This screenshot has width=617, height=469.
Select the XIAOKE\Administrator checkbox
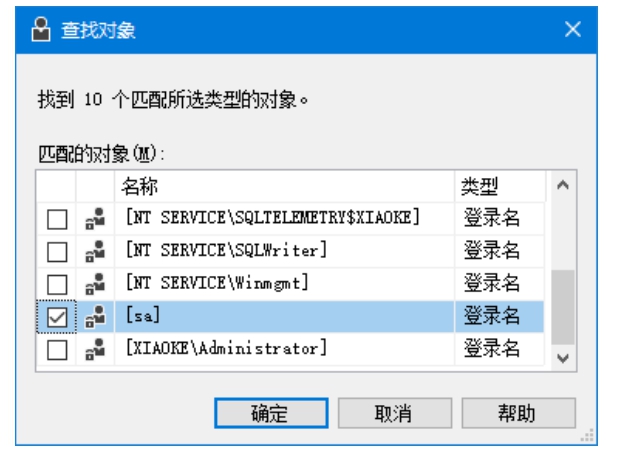point(57,350)
